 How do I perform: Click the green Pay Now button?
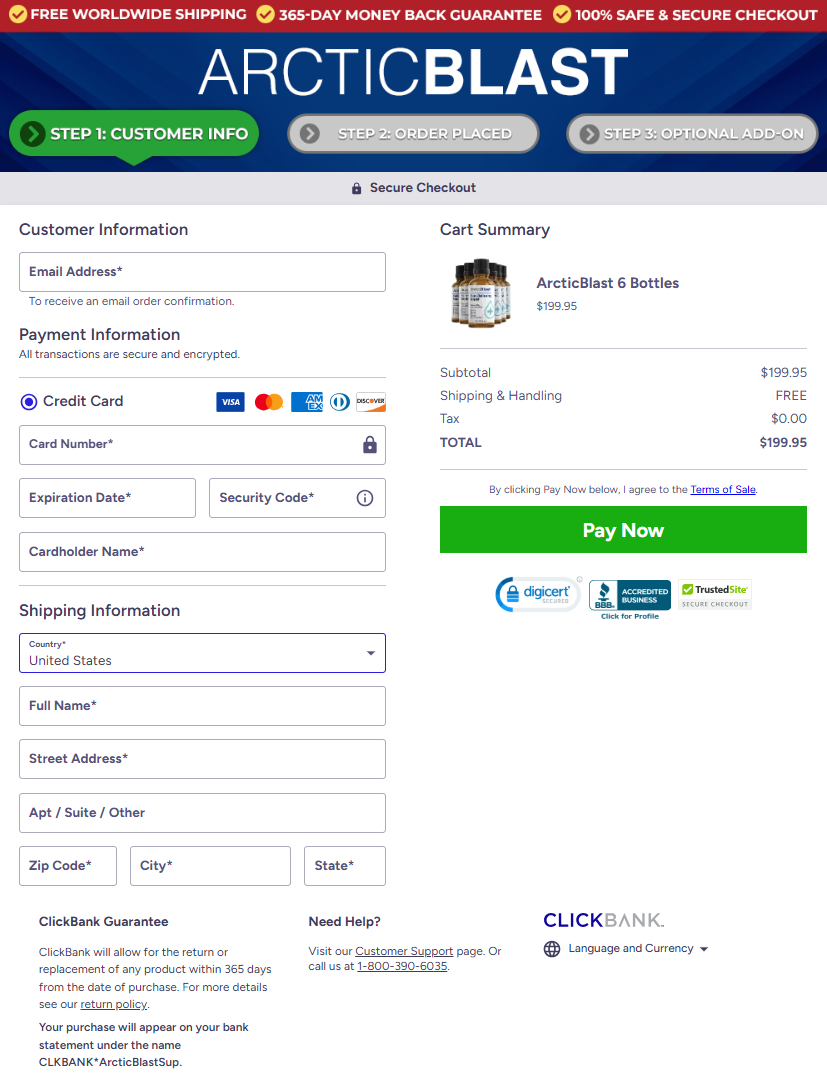624,529
